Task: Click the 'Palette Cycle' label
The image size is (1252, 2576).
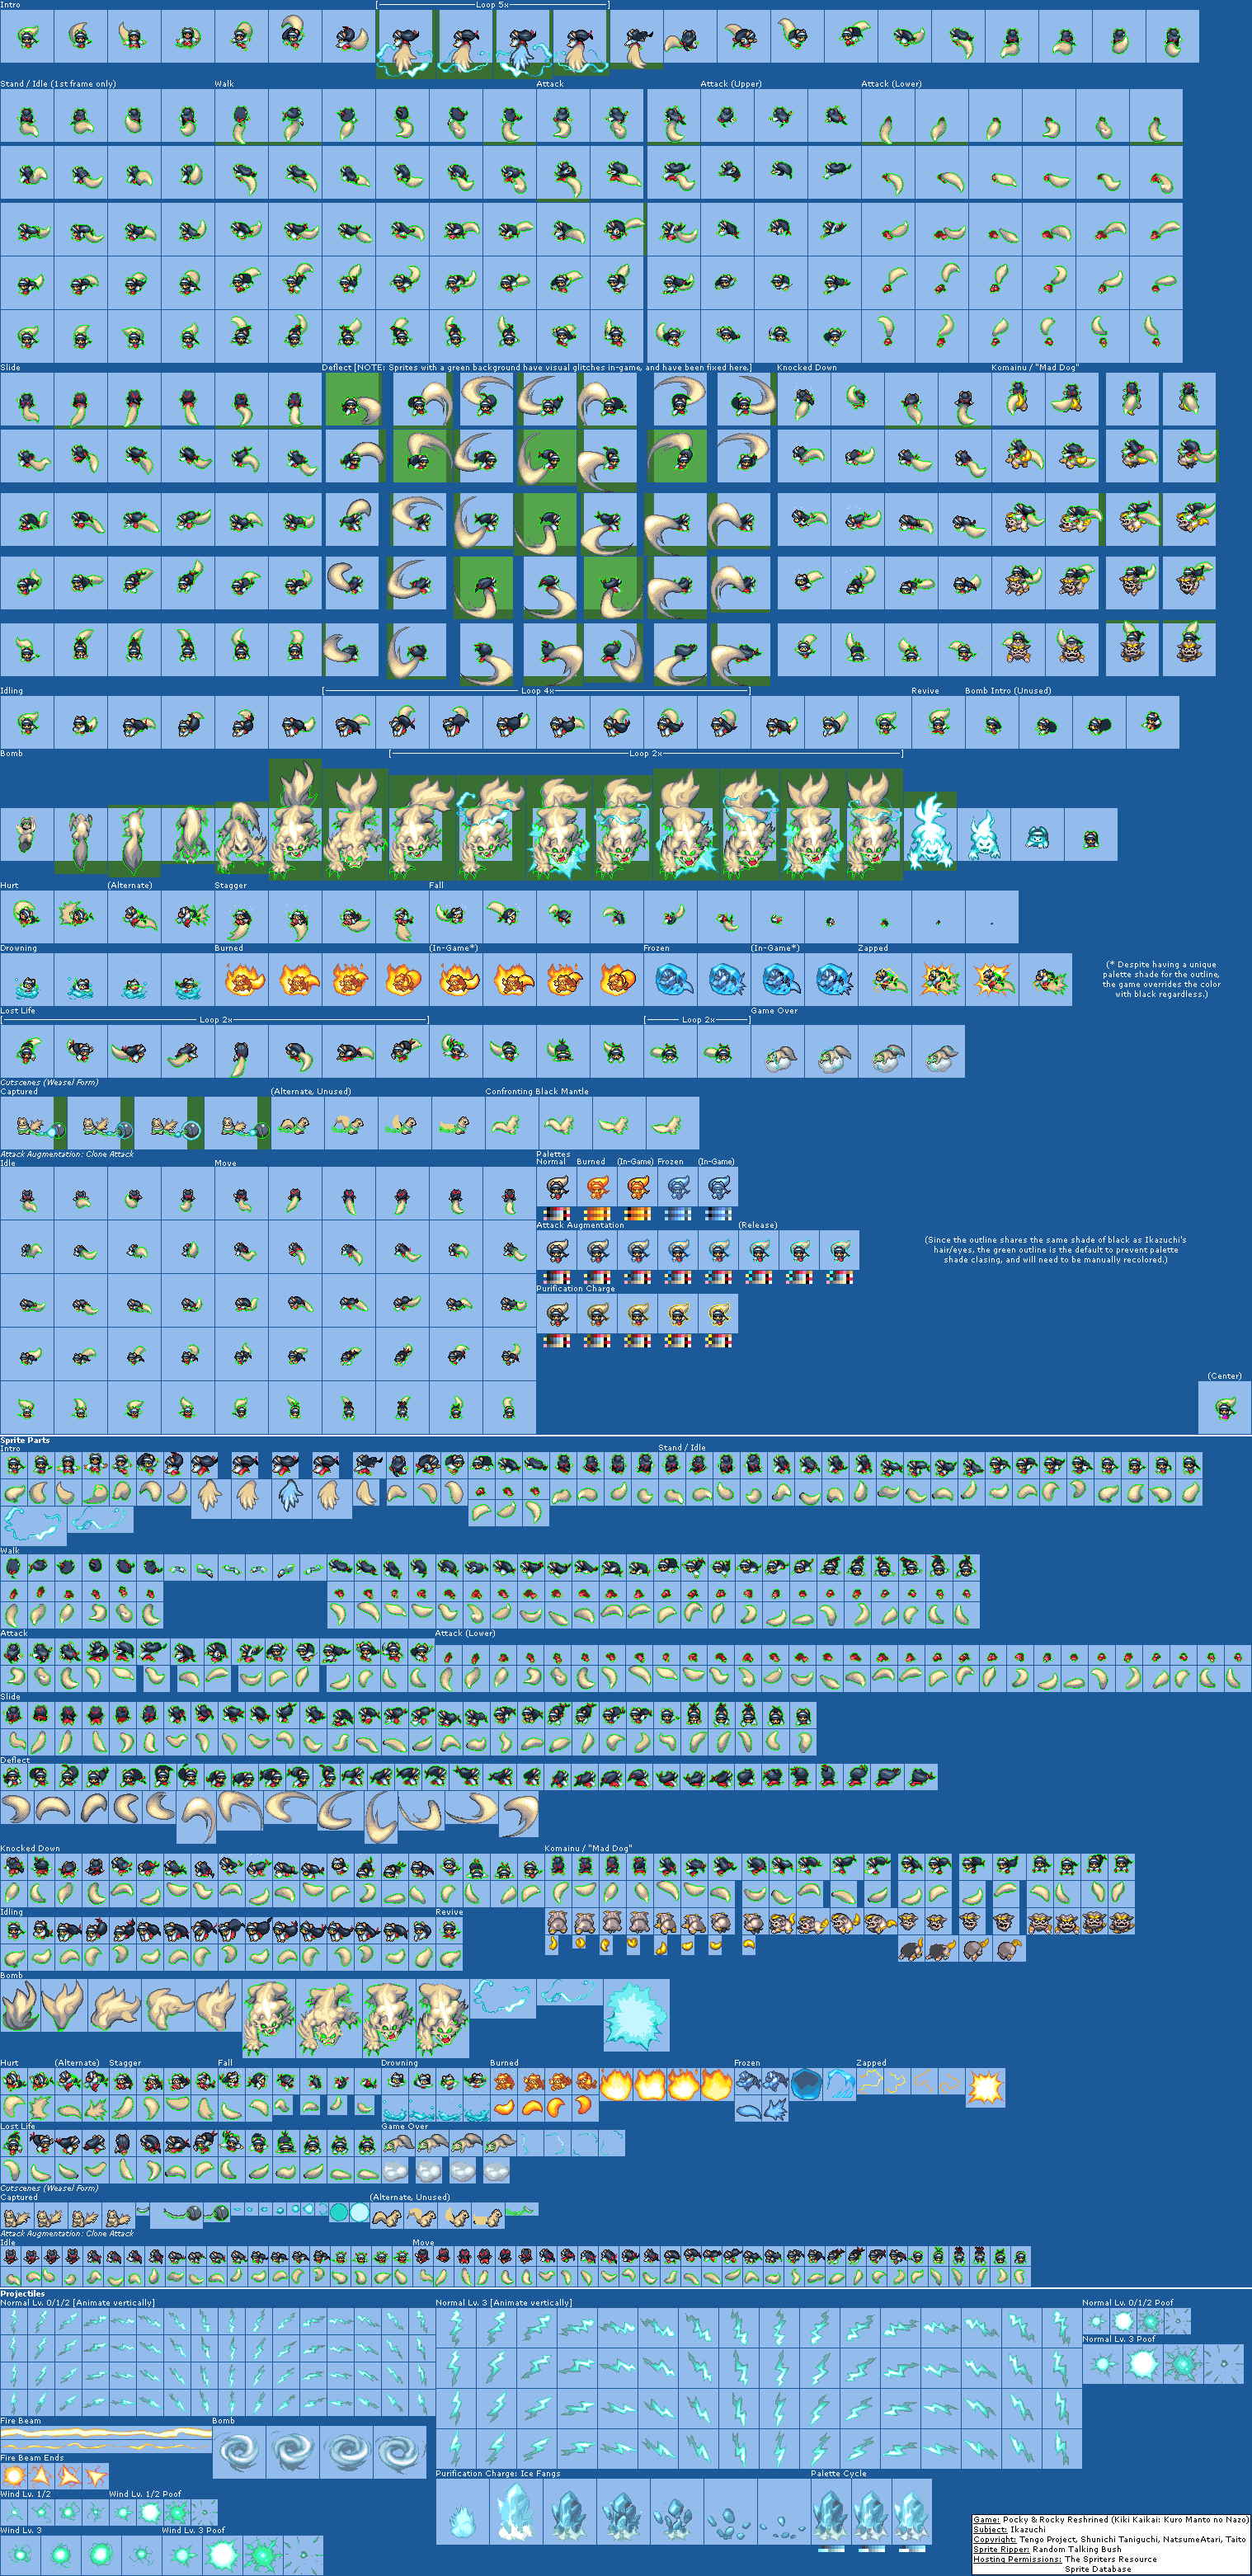Action: coord(839,2474)
